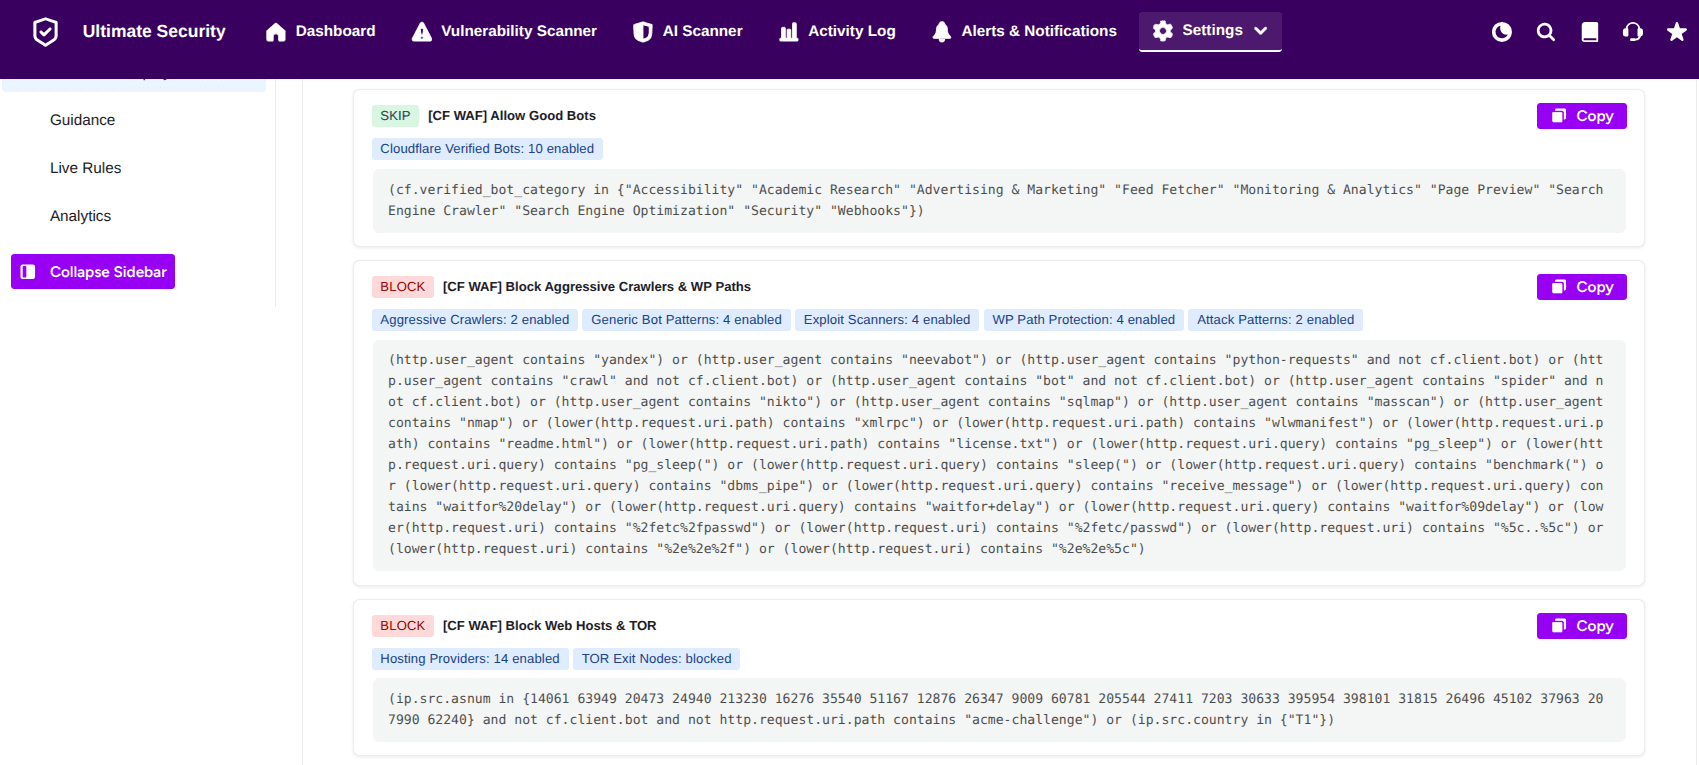This screenshot has height=765, width=1699.
Task: Copy the Allow Good Bots rule
Action: 1582,116
